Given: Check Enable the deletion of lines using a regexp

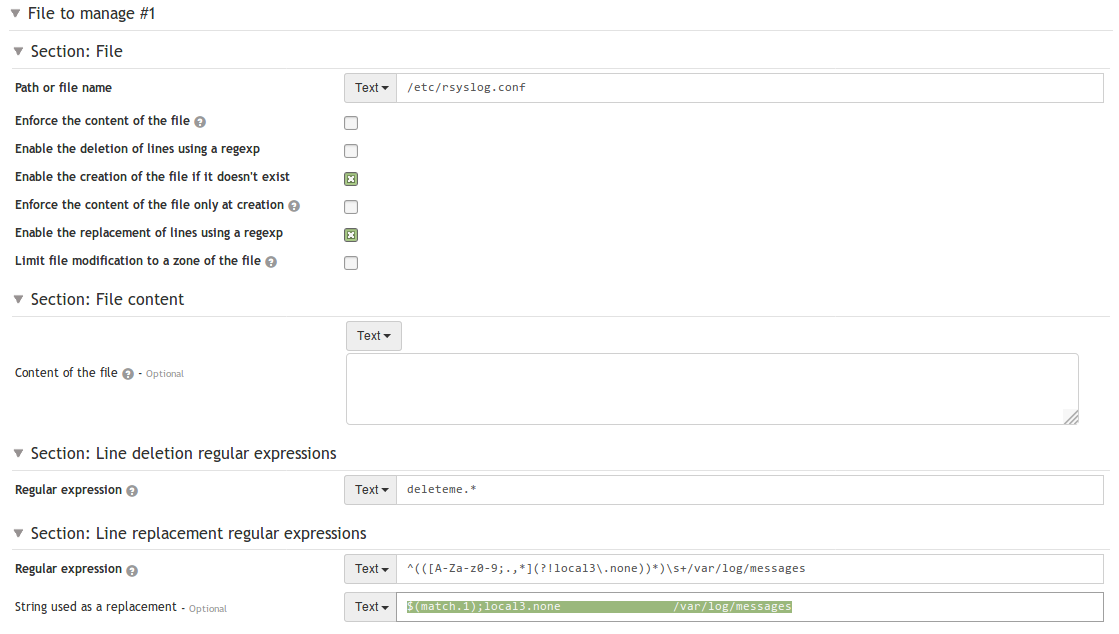Looking at the screenshot, I should click(x=351, y=151).
